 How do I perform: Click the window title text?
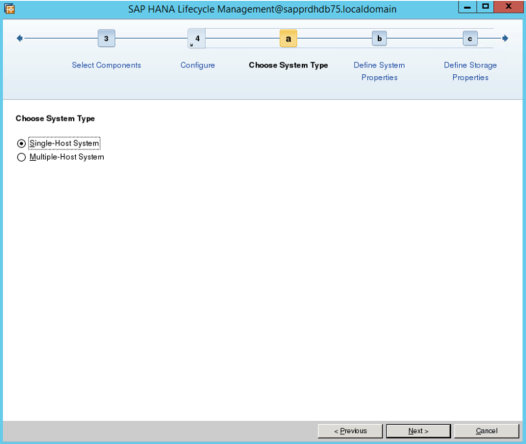[x=262, y=9]
